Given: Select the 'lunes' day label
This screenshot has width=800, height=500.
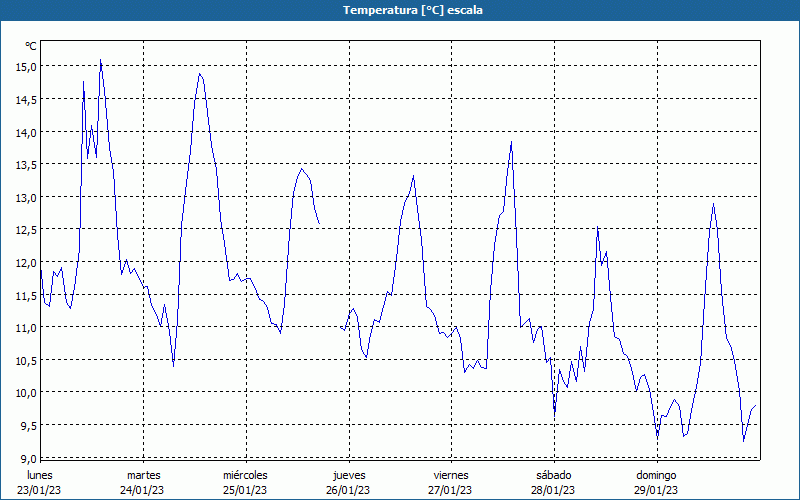Looking at the screenshot, I should click(x=39, y=475).
